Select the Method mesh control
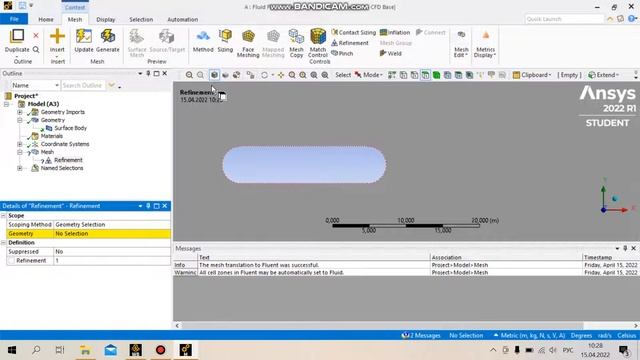The image size is (640, 360). click(203, 41)
